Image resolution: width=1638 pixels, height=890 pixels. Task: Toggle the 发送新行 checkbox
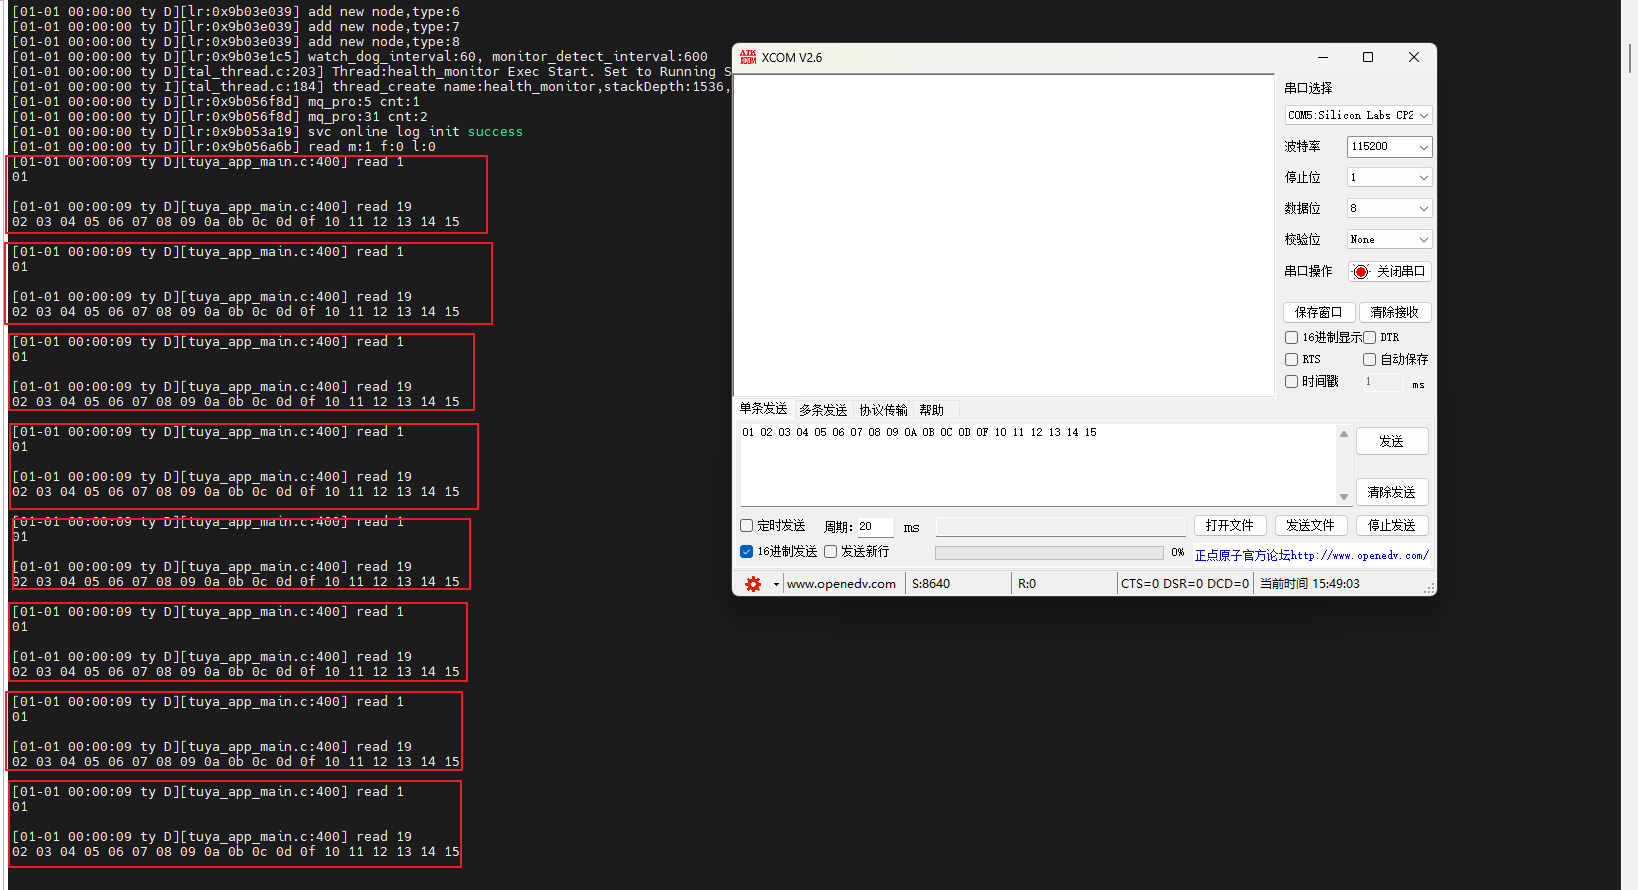830,552
